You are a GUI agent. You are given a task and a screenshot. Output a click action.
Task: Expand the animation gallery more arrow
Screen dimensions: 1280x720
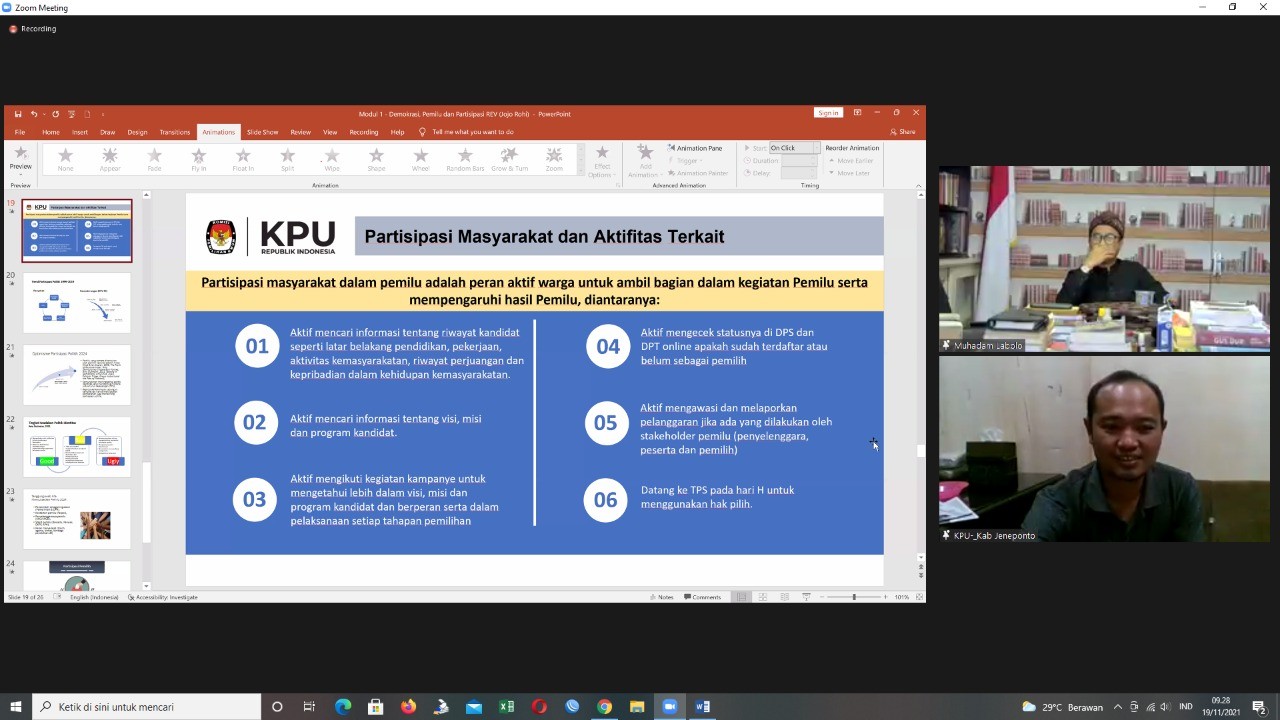[581, 172]
